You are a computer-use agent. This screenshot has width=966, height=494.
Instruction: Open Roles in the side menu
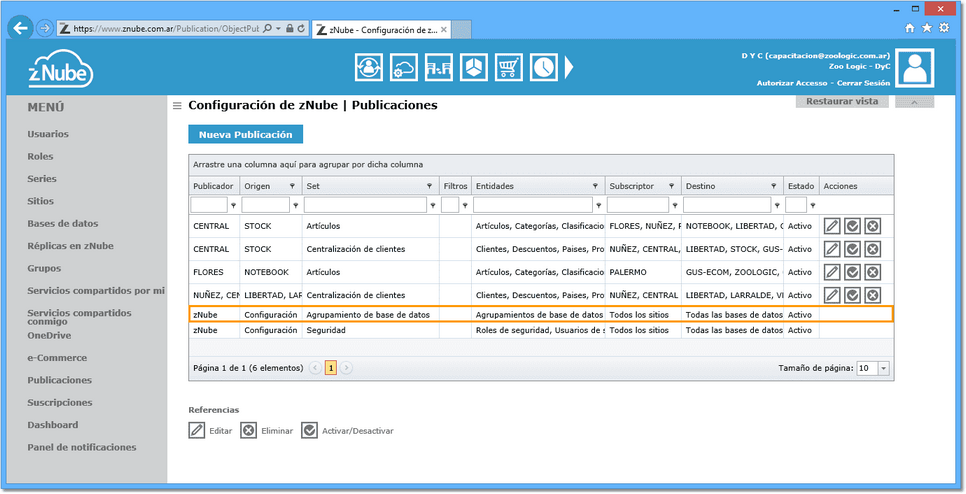(x=40, y=156)
